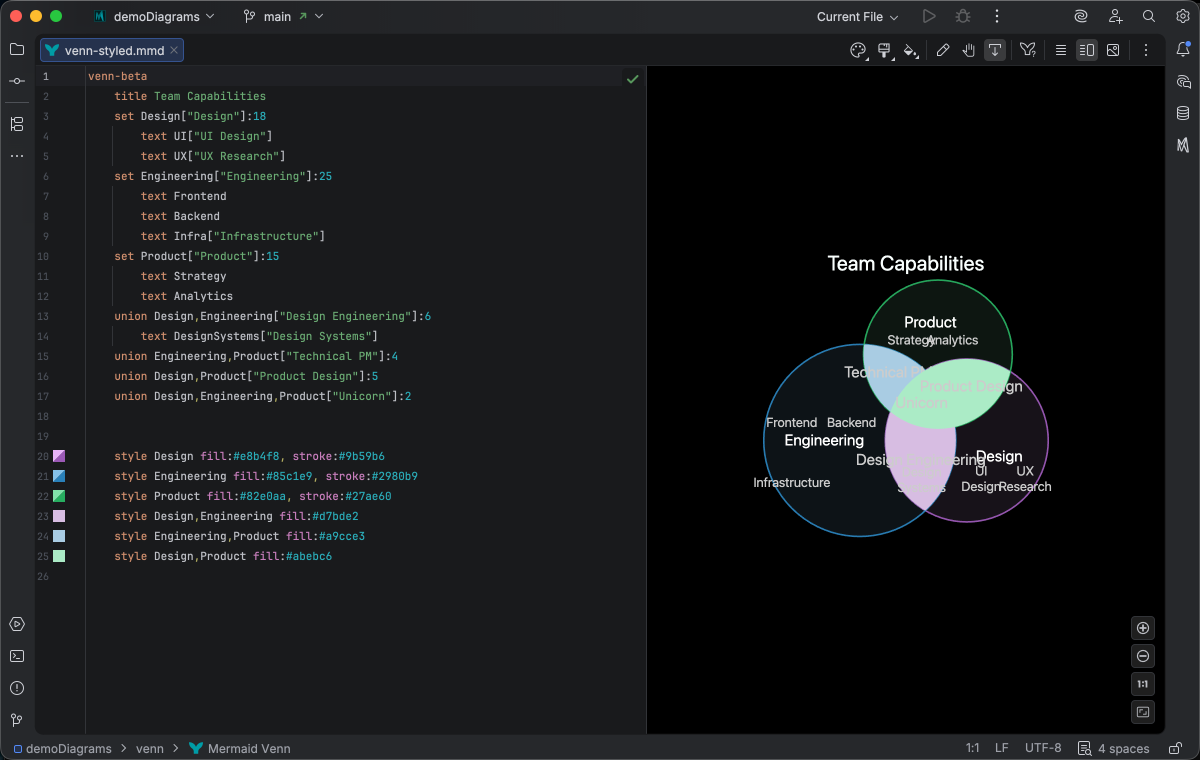This screenshot has width=1200, height=760.
Task: Click the pencil edit icon in editor toolbar
Action: click(x=943, y=50)
